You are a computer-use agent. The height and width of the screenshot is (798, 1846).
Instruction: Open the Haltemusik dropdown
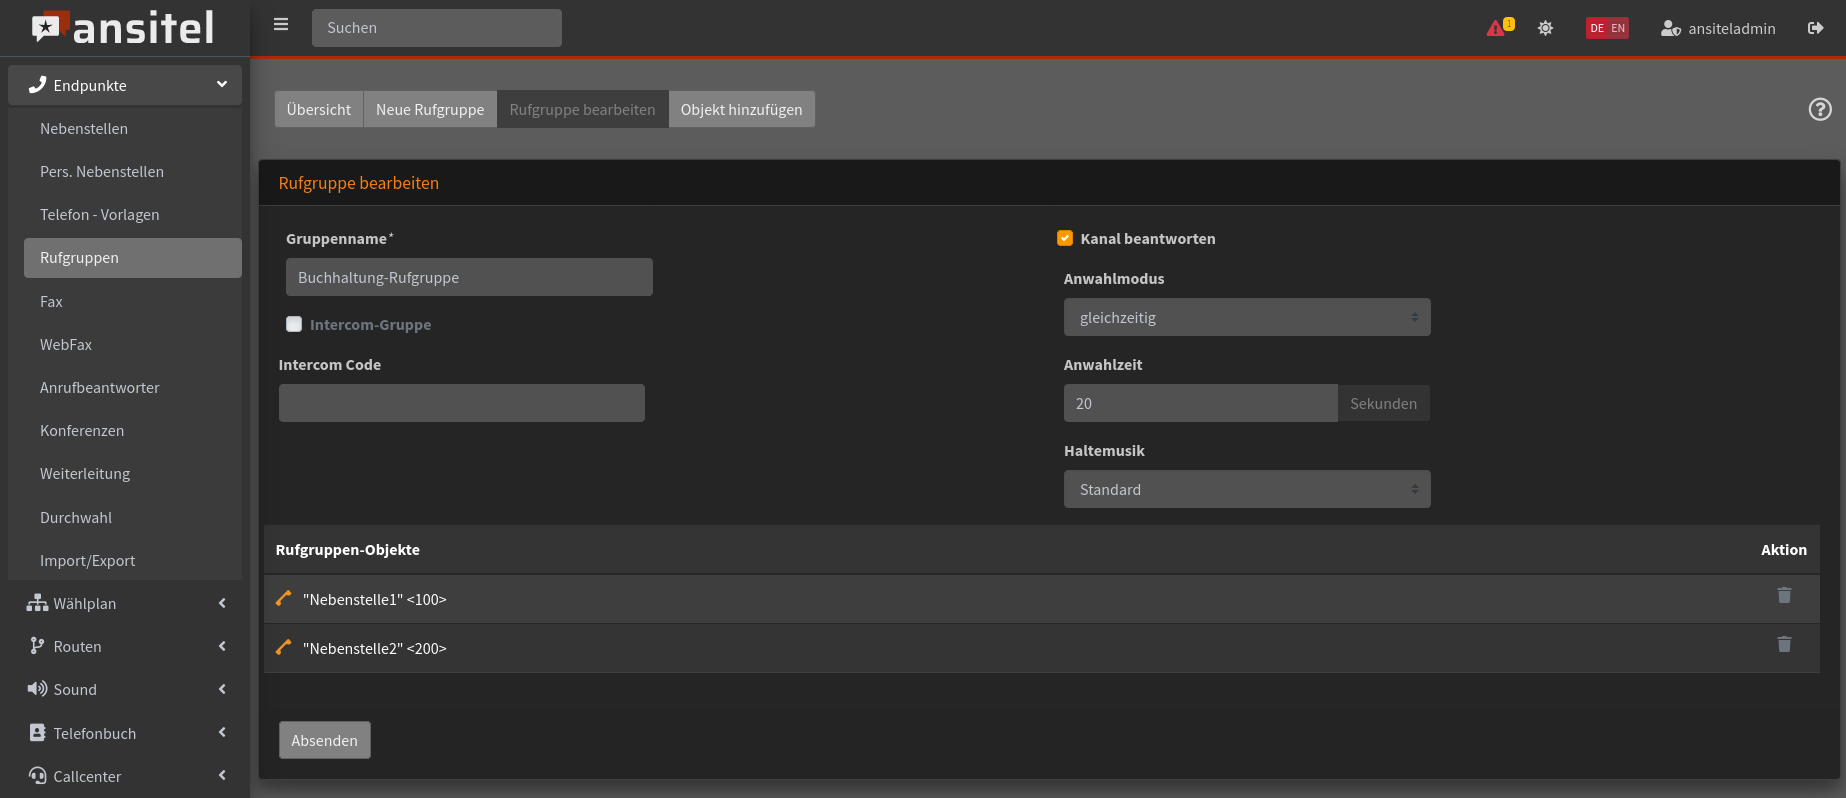(x=1246, y=489)
